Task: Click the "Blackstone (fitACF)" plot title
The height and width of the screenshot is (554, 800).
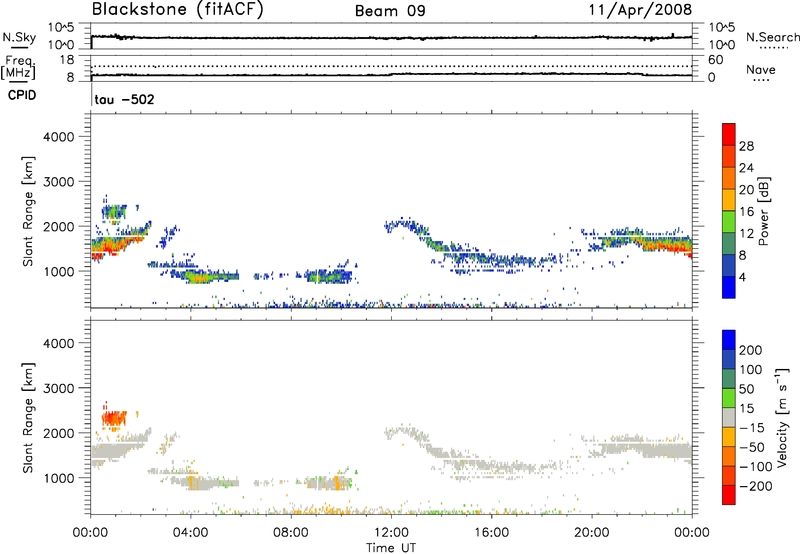Action: click(178, 9)
